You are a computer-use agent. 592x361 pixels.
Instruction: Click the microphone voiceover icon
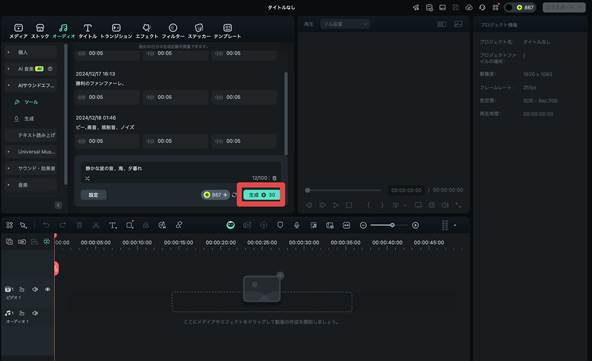coord(297,225)
